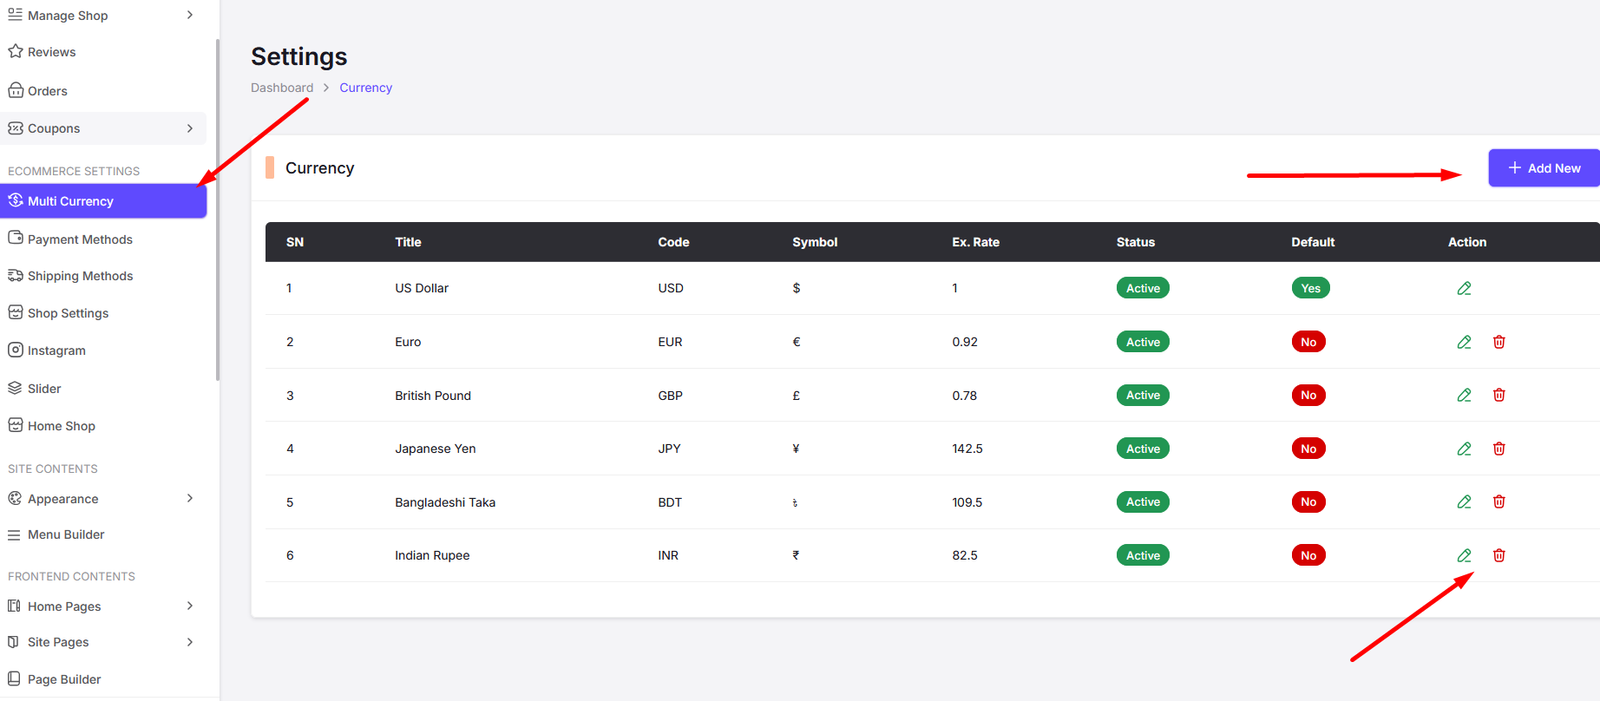Follow the Dashboard breadcrumb link
Image resolution: width=1600 pixels, height=701 pixels.
pyautogui.click(x=282, y=88)
